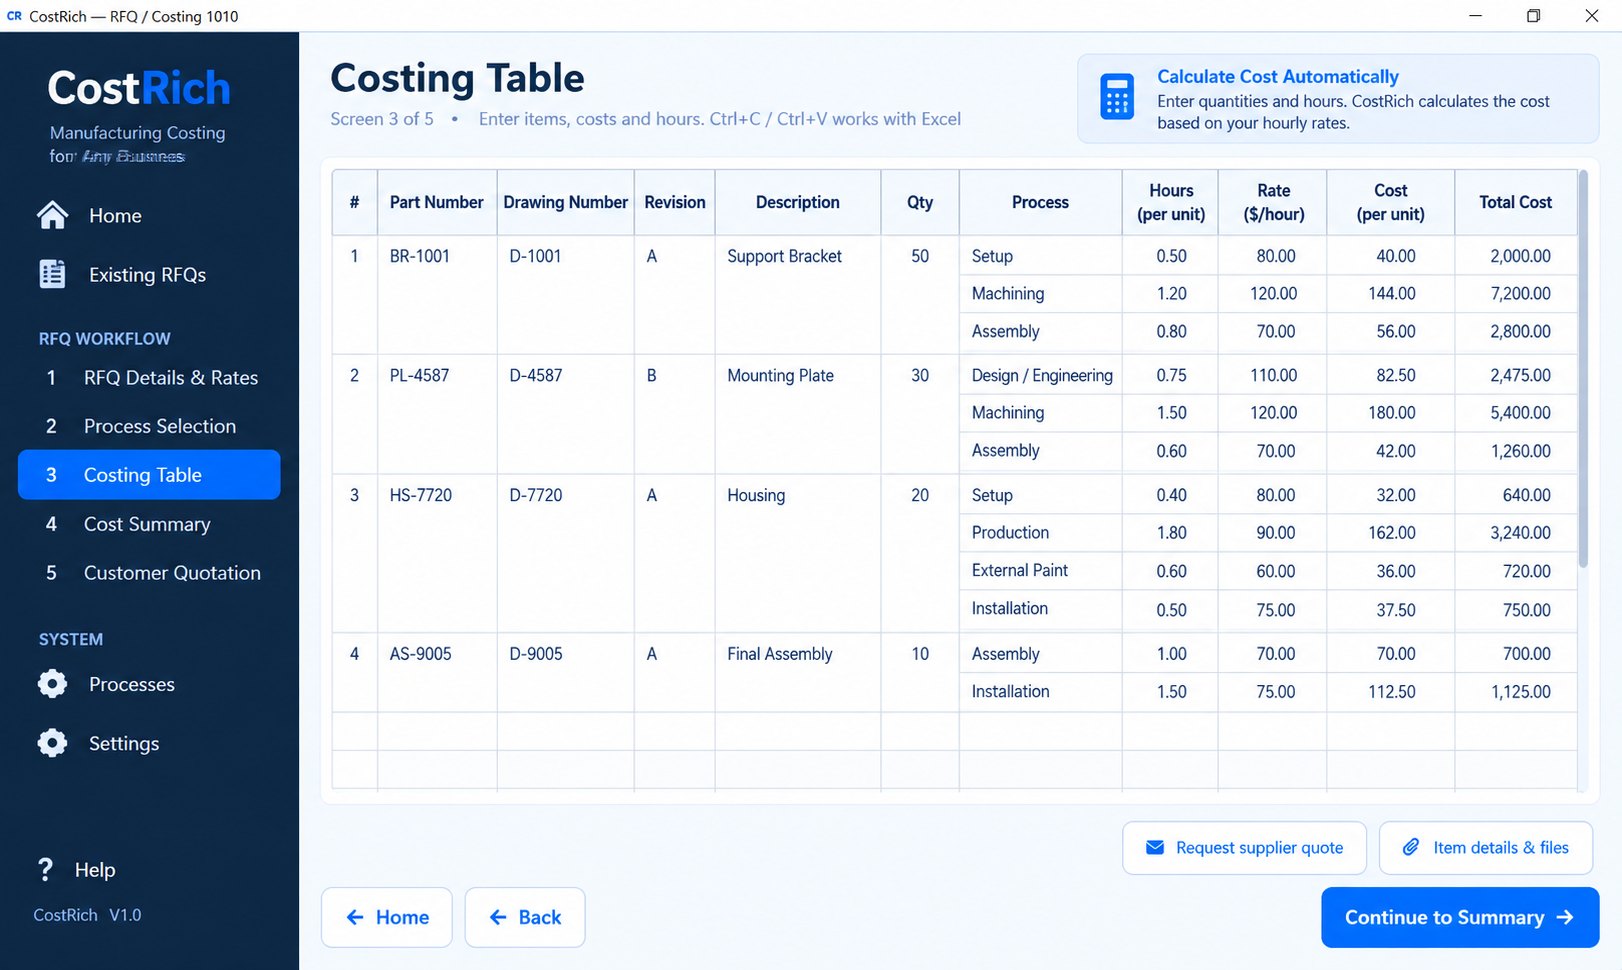This screenshot has width=1622, height=970.
Task: Click cost per unit 162.00 cell
Action: click(1391, 533)
